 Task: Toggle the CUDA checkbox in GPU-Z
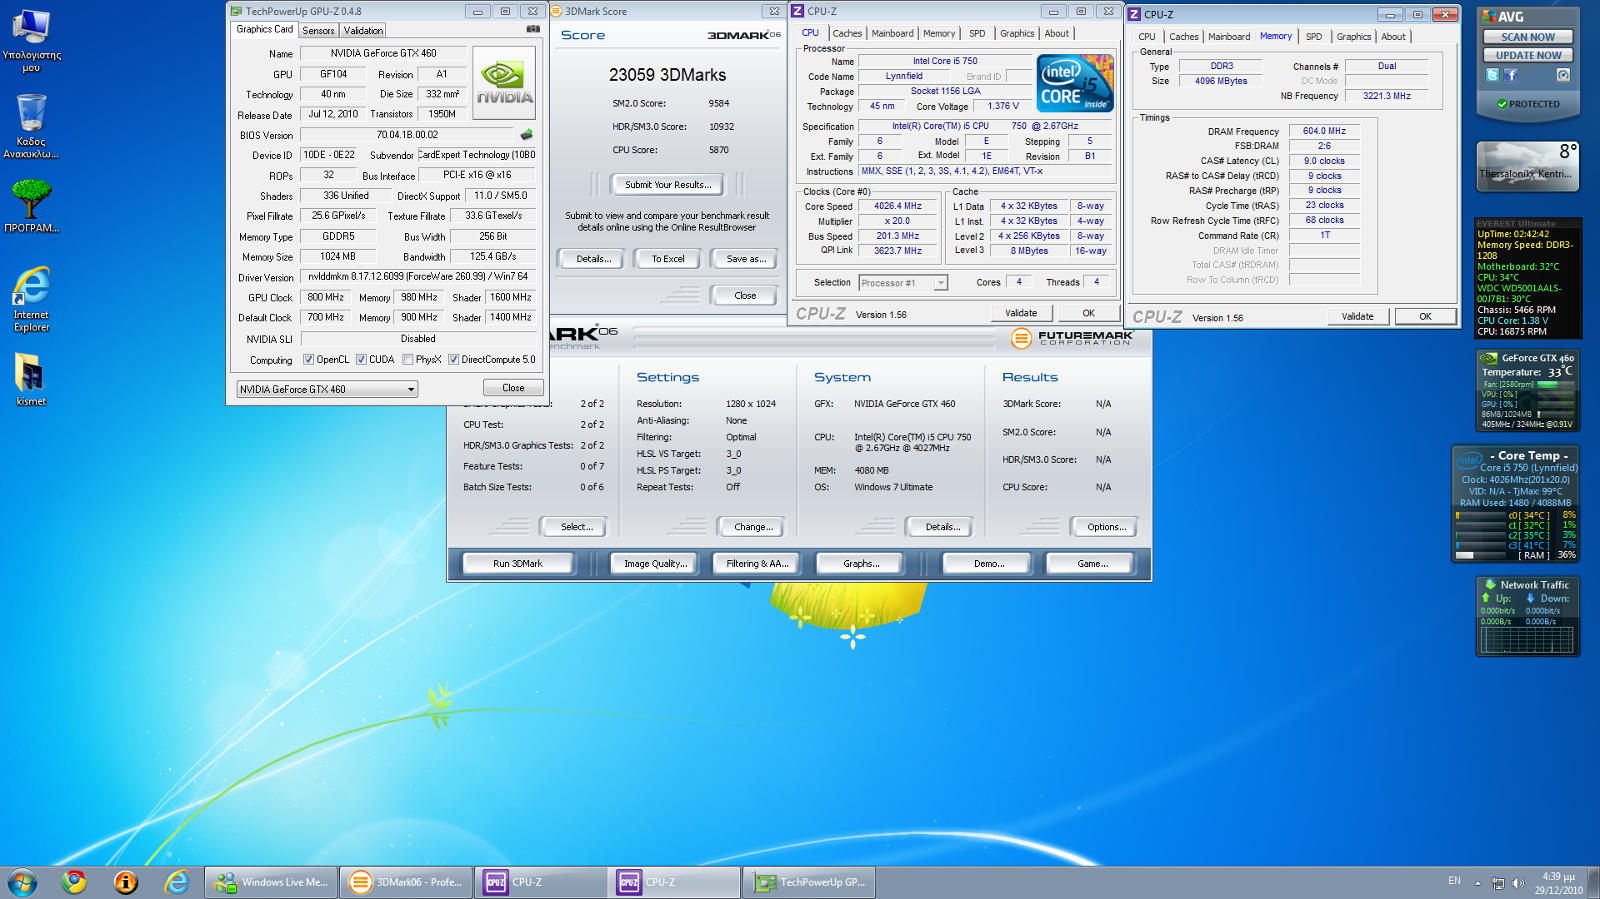(x=361, y=360)
